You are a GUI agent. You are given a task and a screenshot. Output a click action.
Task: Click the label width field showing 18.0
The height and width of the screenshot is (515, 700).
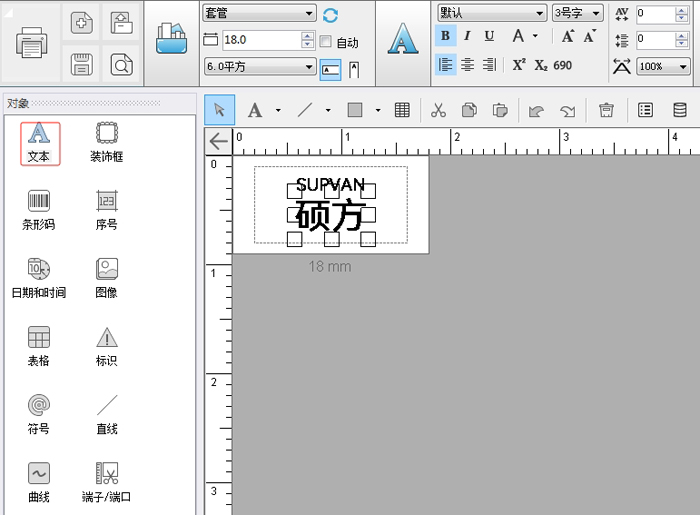(x=260, y=40)
